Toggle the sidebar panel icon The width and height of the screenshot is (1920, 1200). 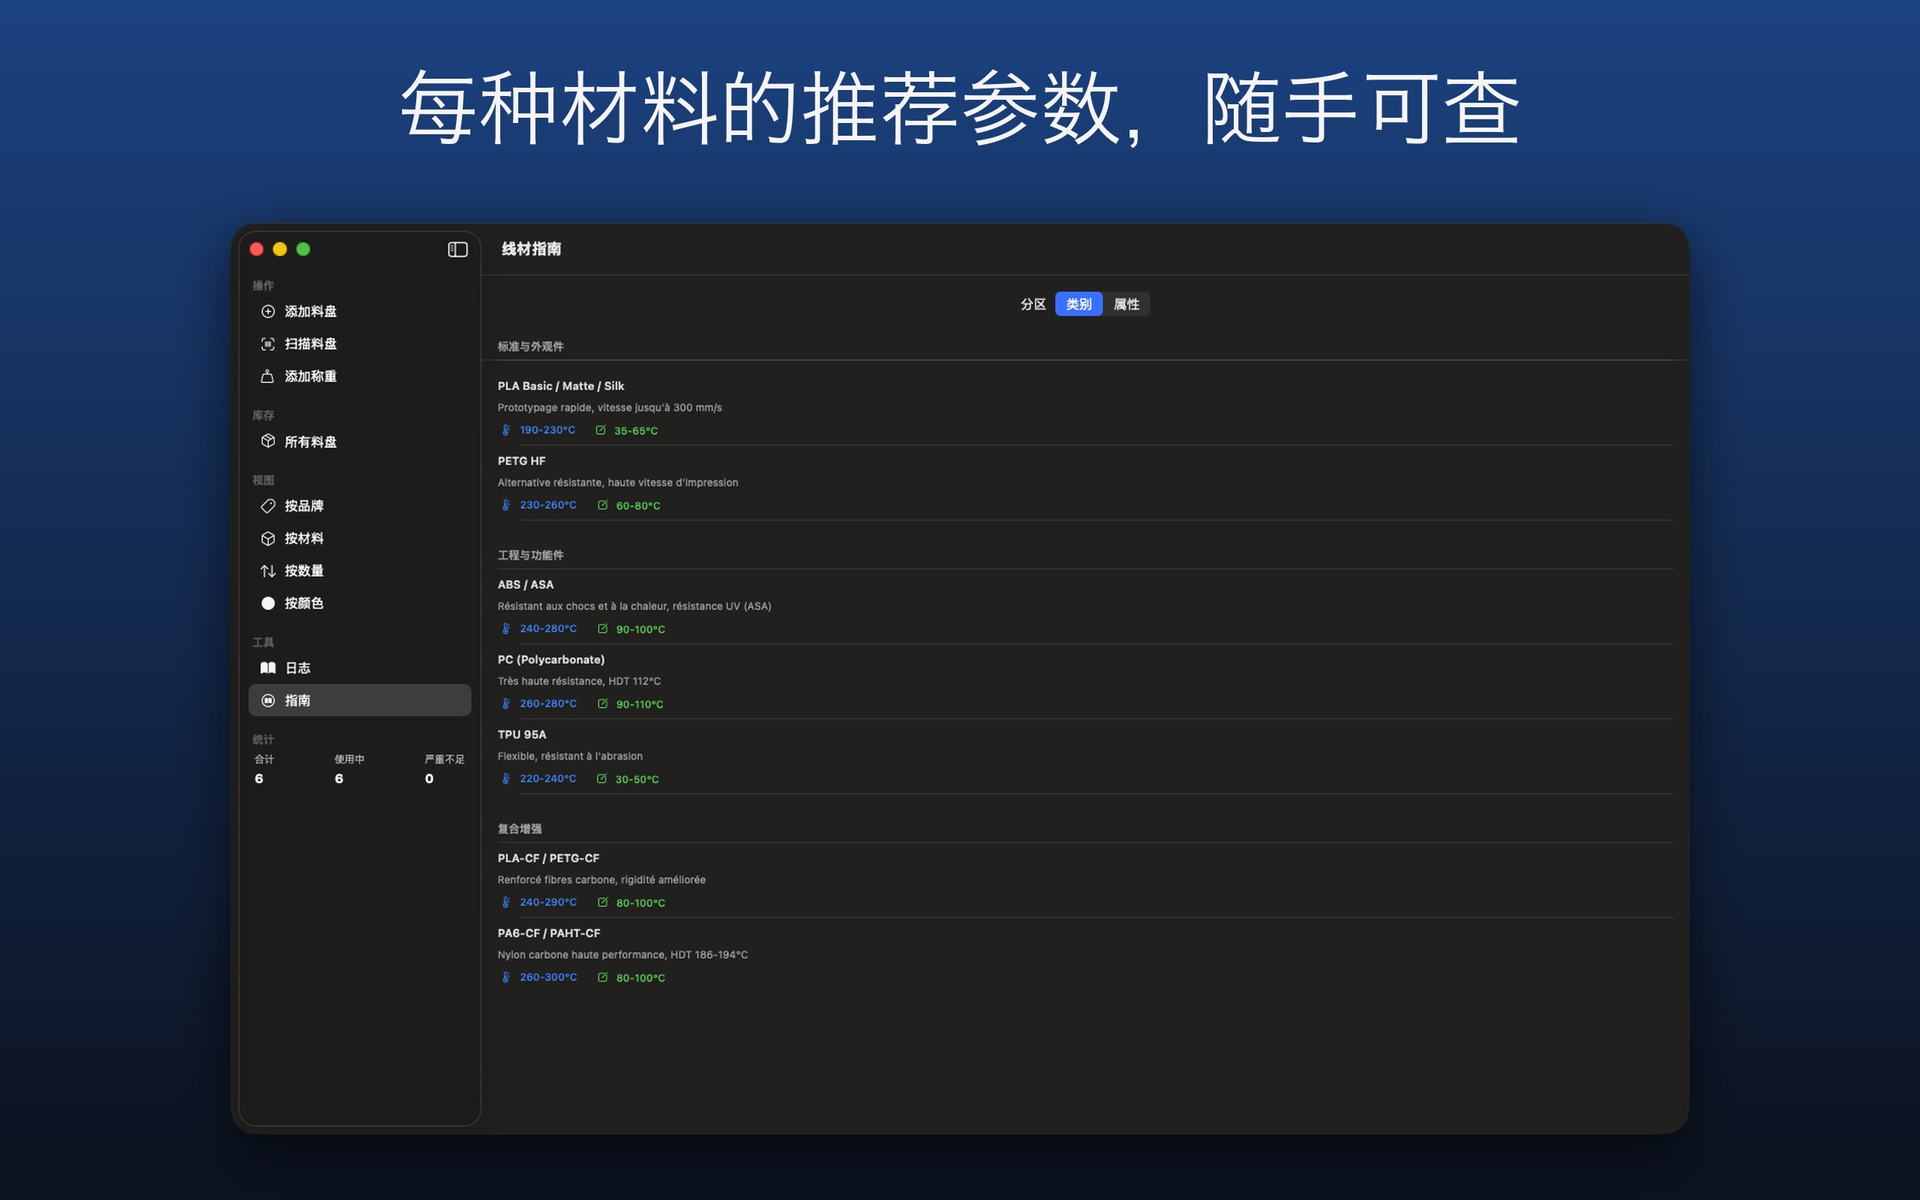tap(457, 250)
